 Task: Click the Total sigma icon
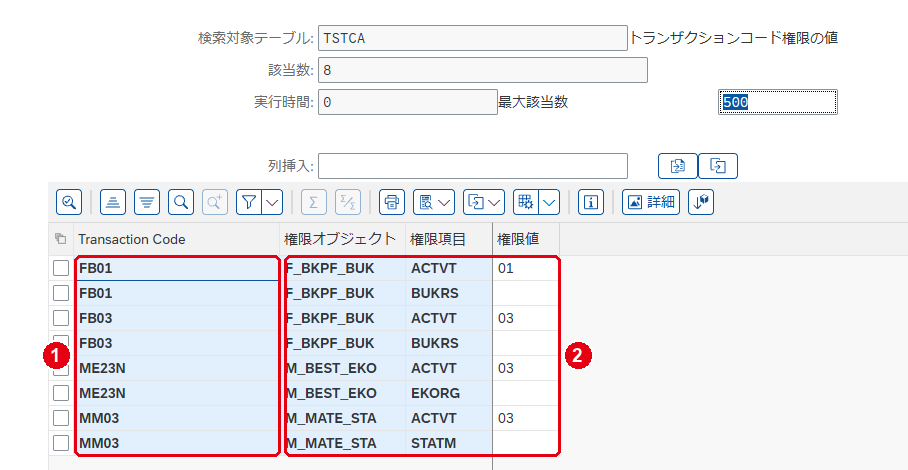tap(314, 202)
